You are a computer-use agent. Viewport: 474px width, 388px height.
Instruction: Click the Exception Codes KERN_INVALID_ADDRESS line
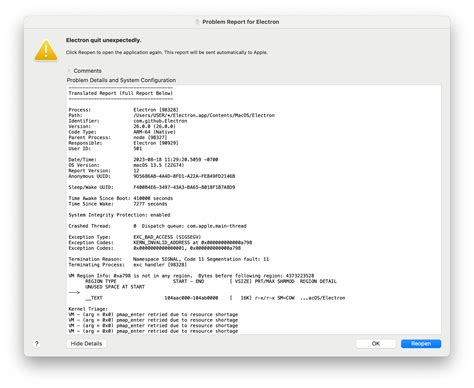[x=160, y=243]
